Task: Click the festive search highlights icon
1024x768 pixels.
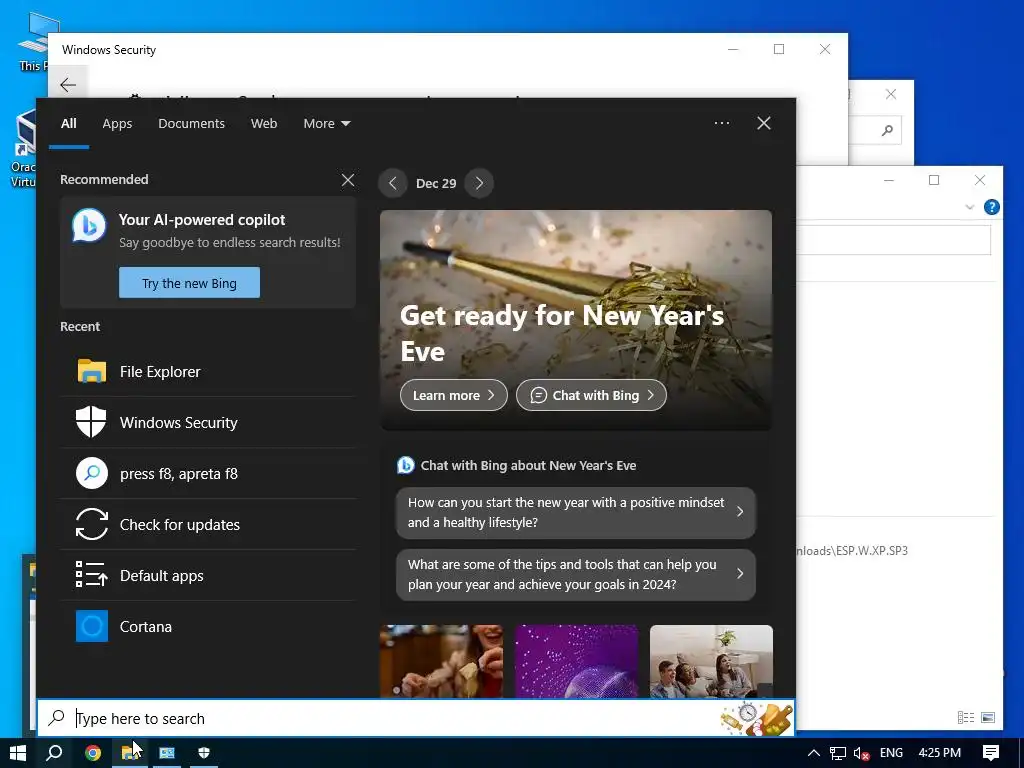Action: pos(756,718)
